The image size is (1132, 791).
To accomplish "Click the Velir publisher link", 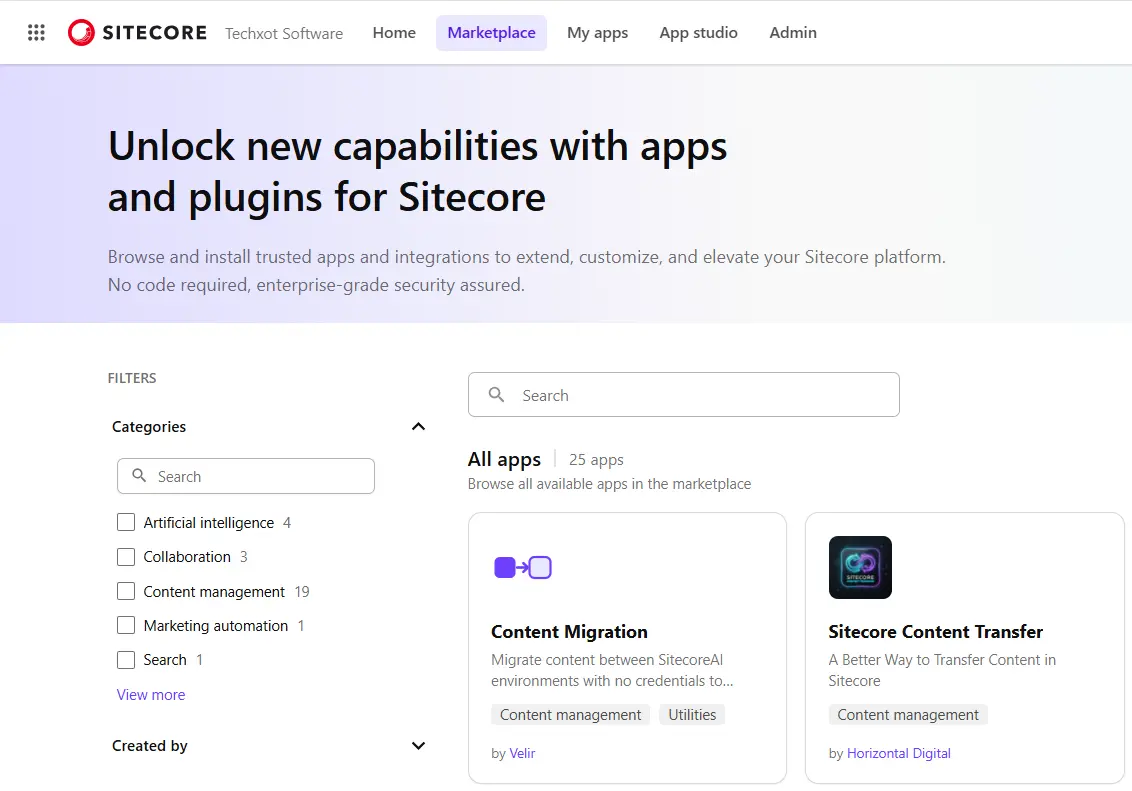I will coord(522,753).
